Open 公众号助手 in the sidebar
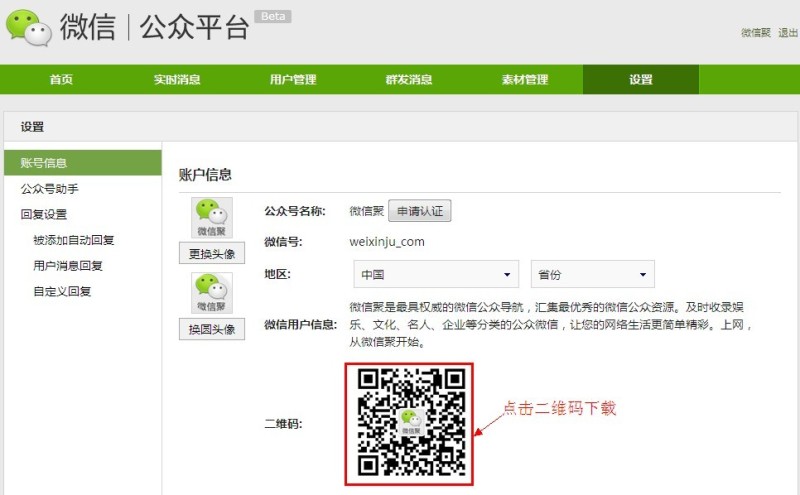This screenshot has width=800, height=495. click(49, 189)
